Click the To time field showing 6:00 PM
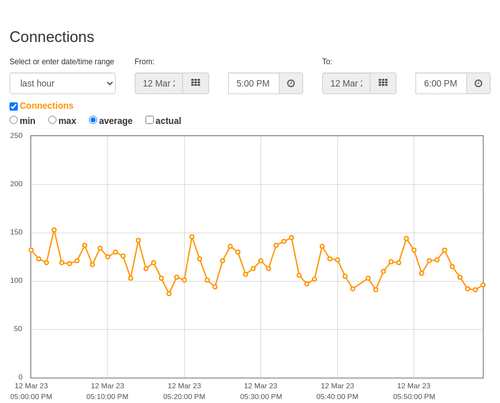 click(x=441, y=83)
